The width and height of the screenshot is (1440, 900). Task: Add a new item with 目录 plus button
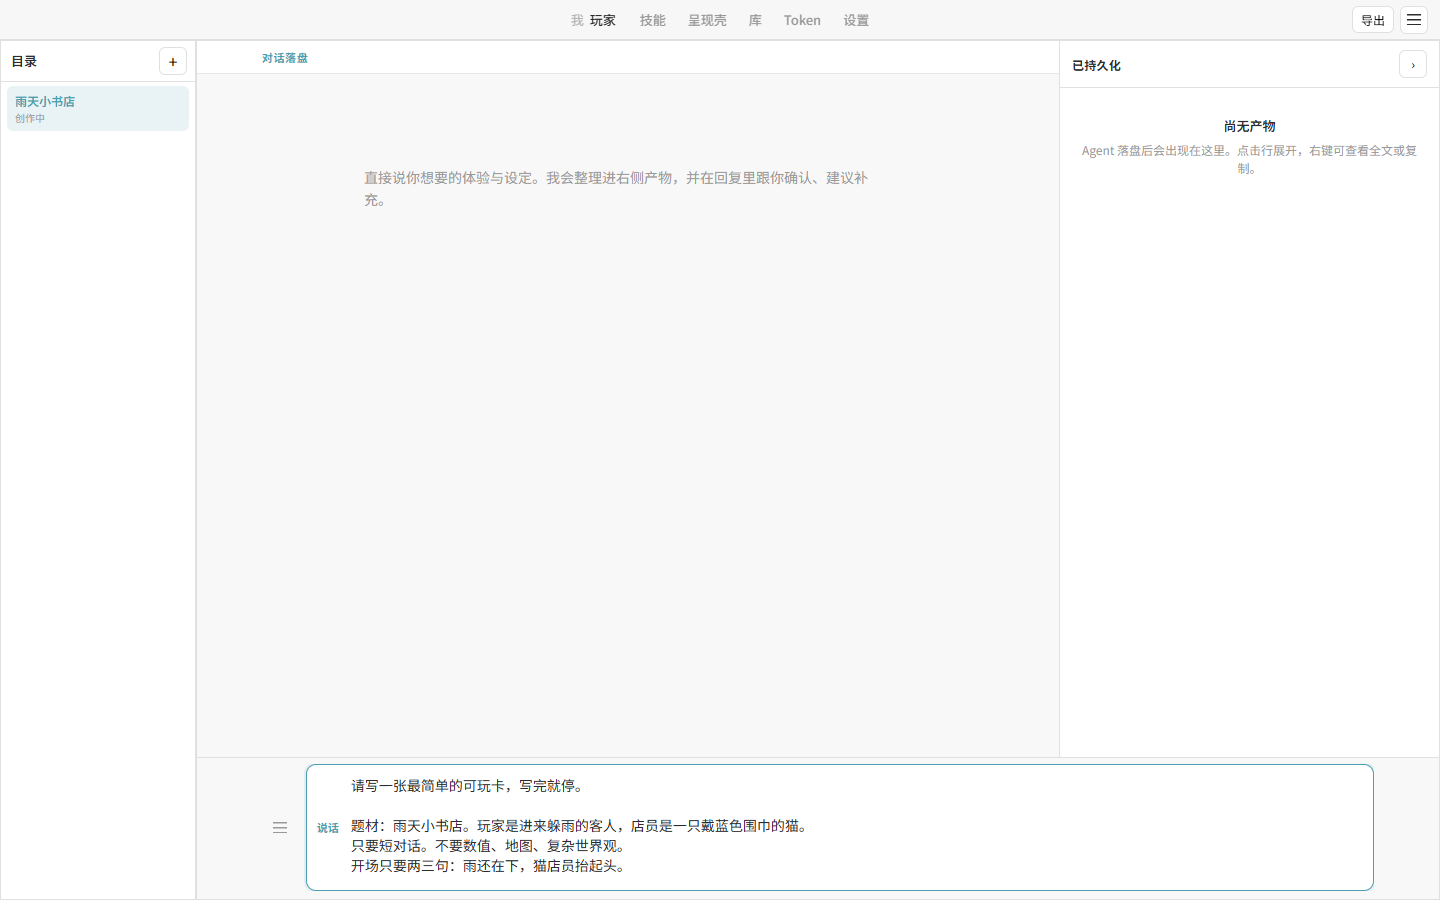173,62
